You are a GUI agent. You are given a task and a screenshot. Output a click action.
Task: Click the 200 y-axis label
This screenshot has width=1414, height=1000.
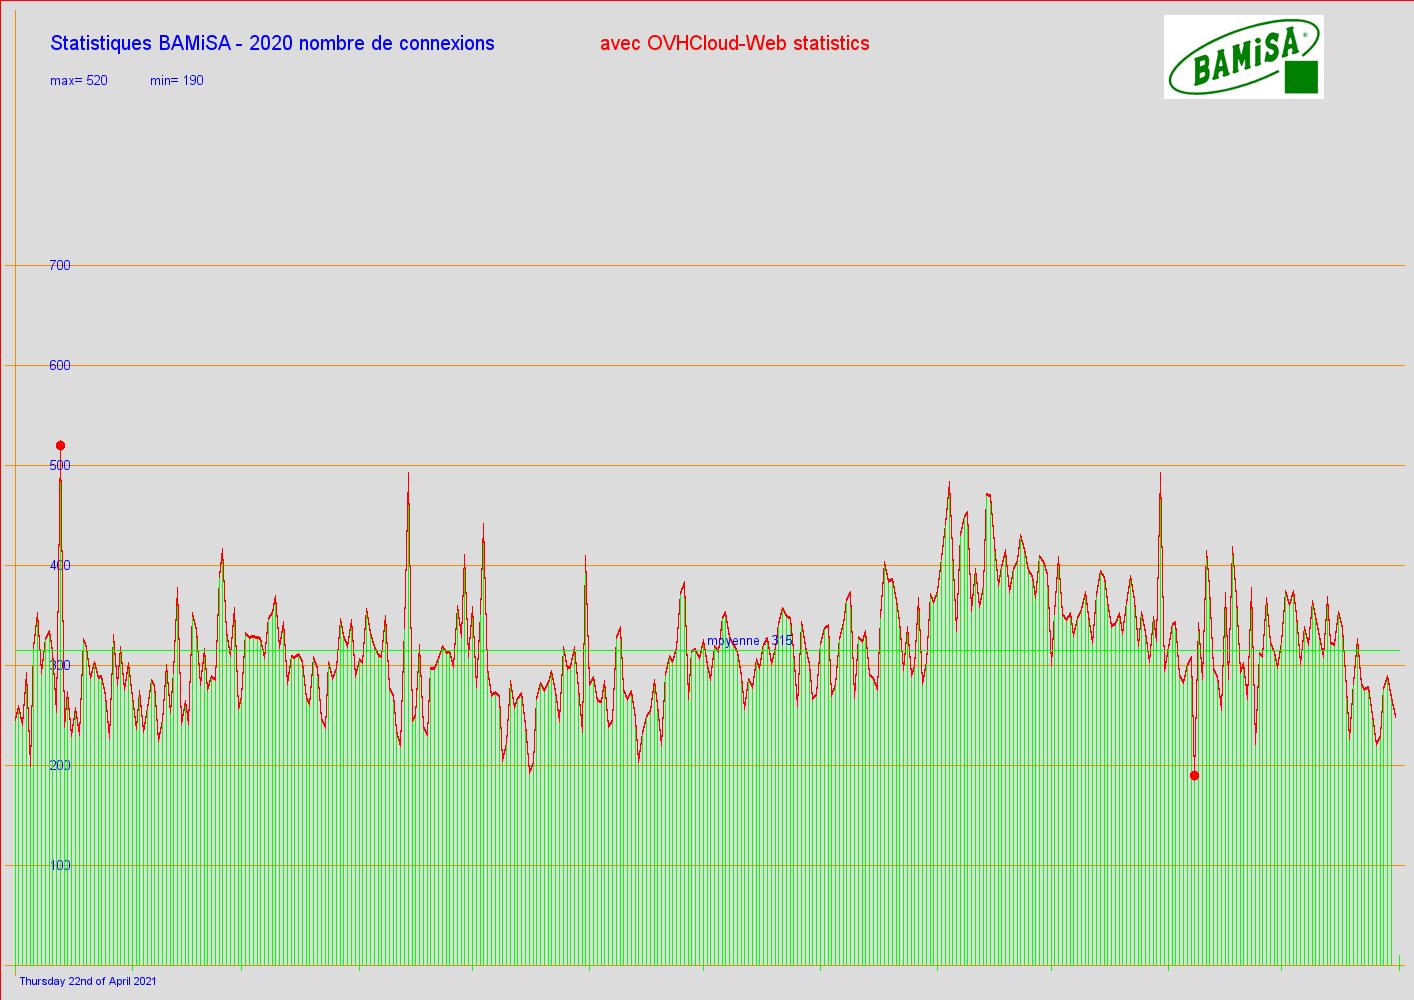(x=60, y=765)
